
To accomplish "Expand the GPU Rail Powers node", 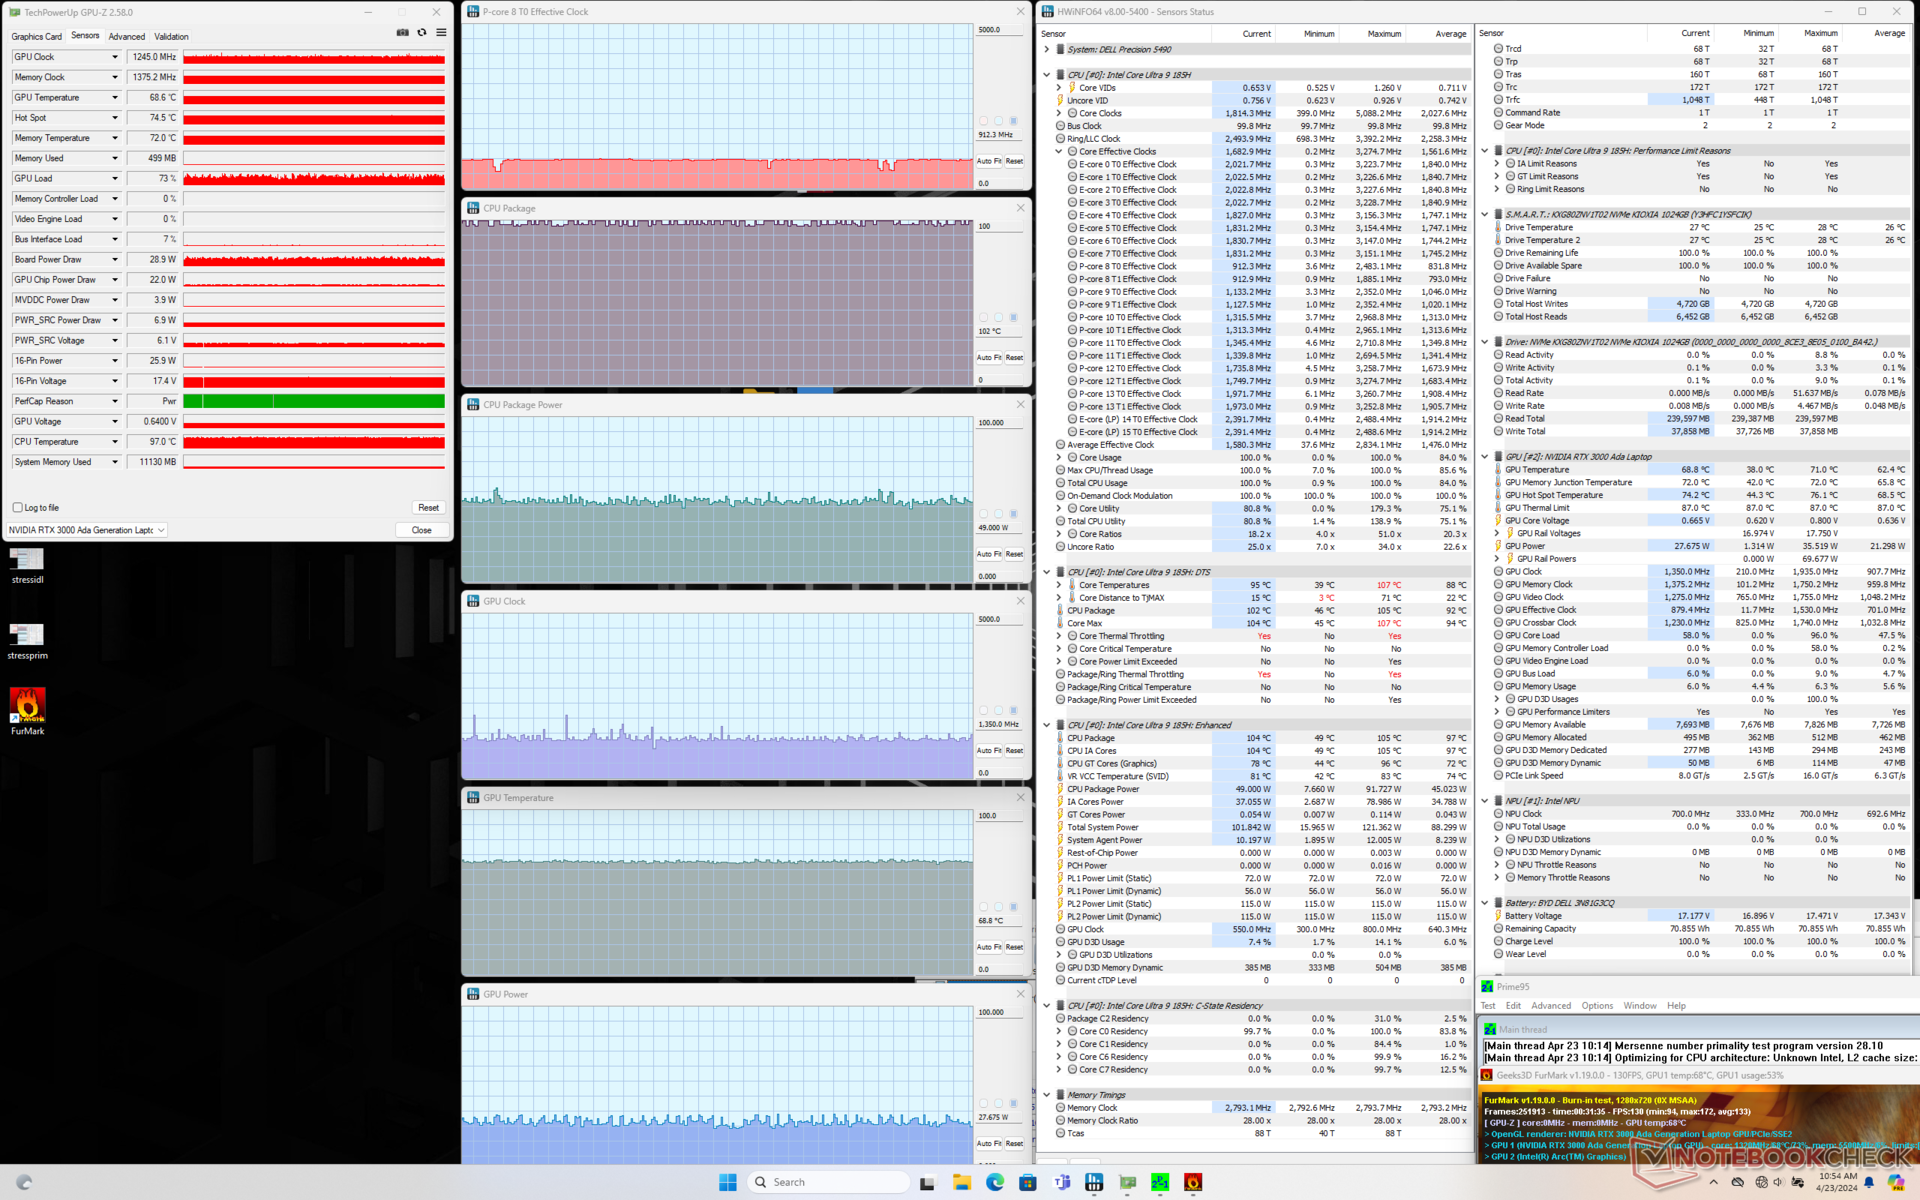I will pos(1497,559).
